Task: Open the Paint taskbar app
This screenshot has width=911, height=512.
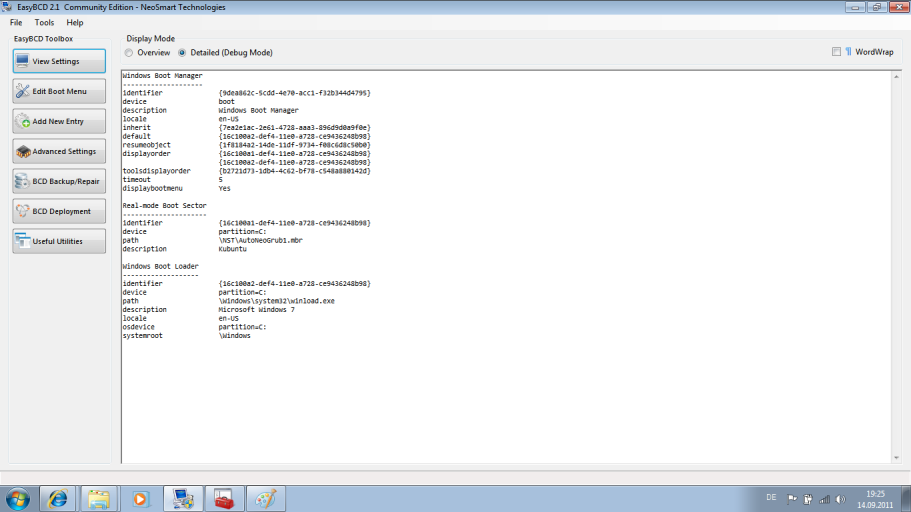Action: 266,499
